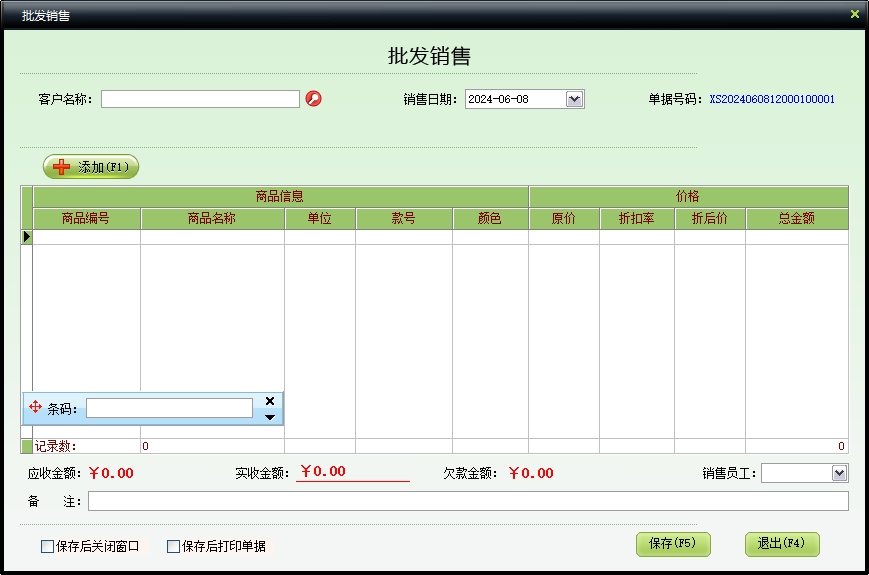Close the barcode input panel
Viewport: 869px width, 575px height.
(x=269, y=400)
